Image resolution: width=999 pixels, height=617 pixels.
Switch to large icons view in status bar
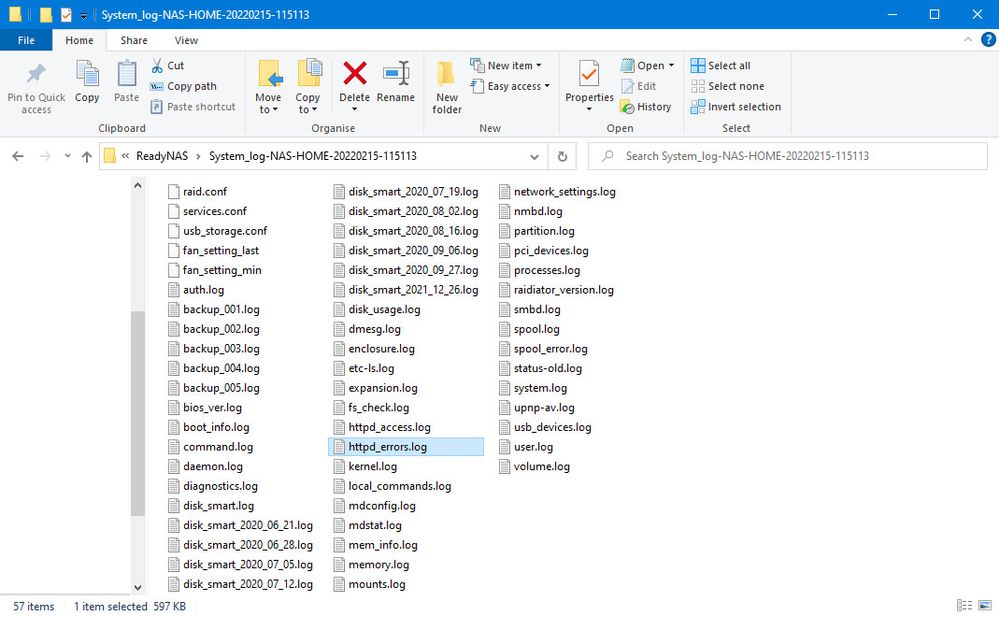984,606
